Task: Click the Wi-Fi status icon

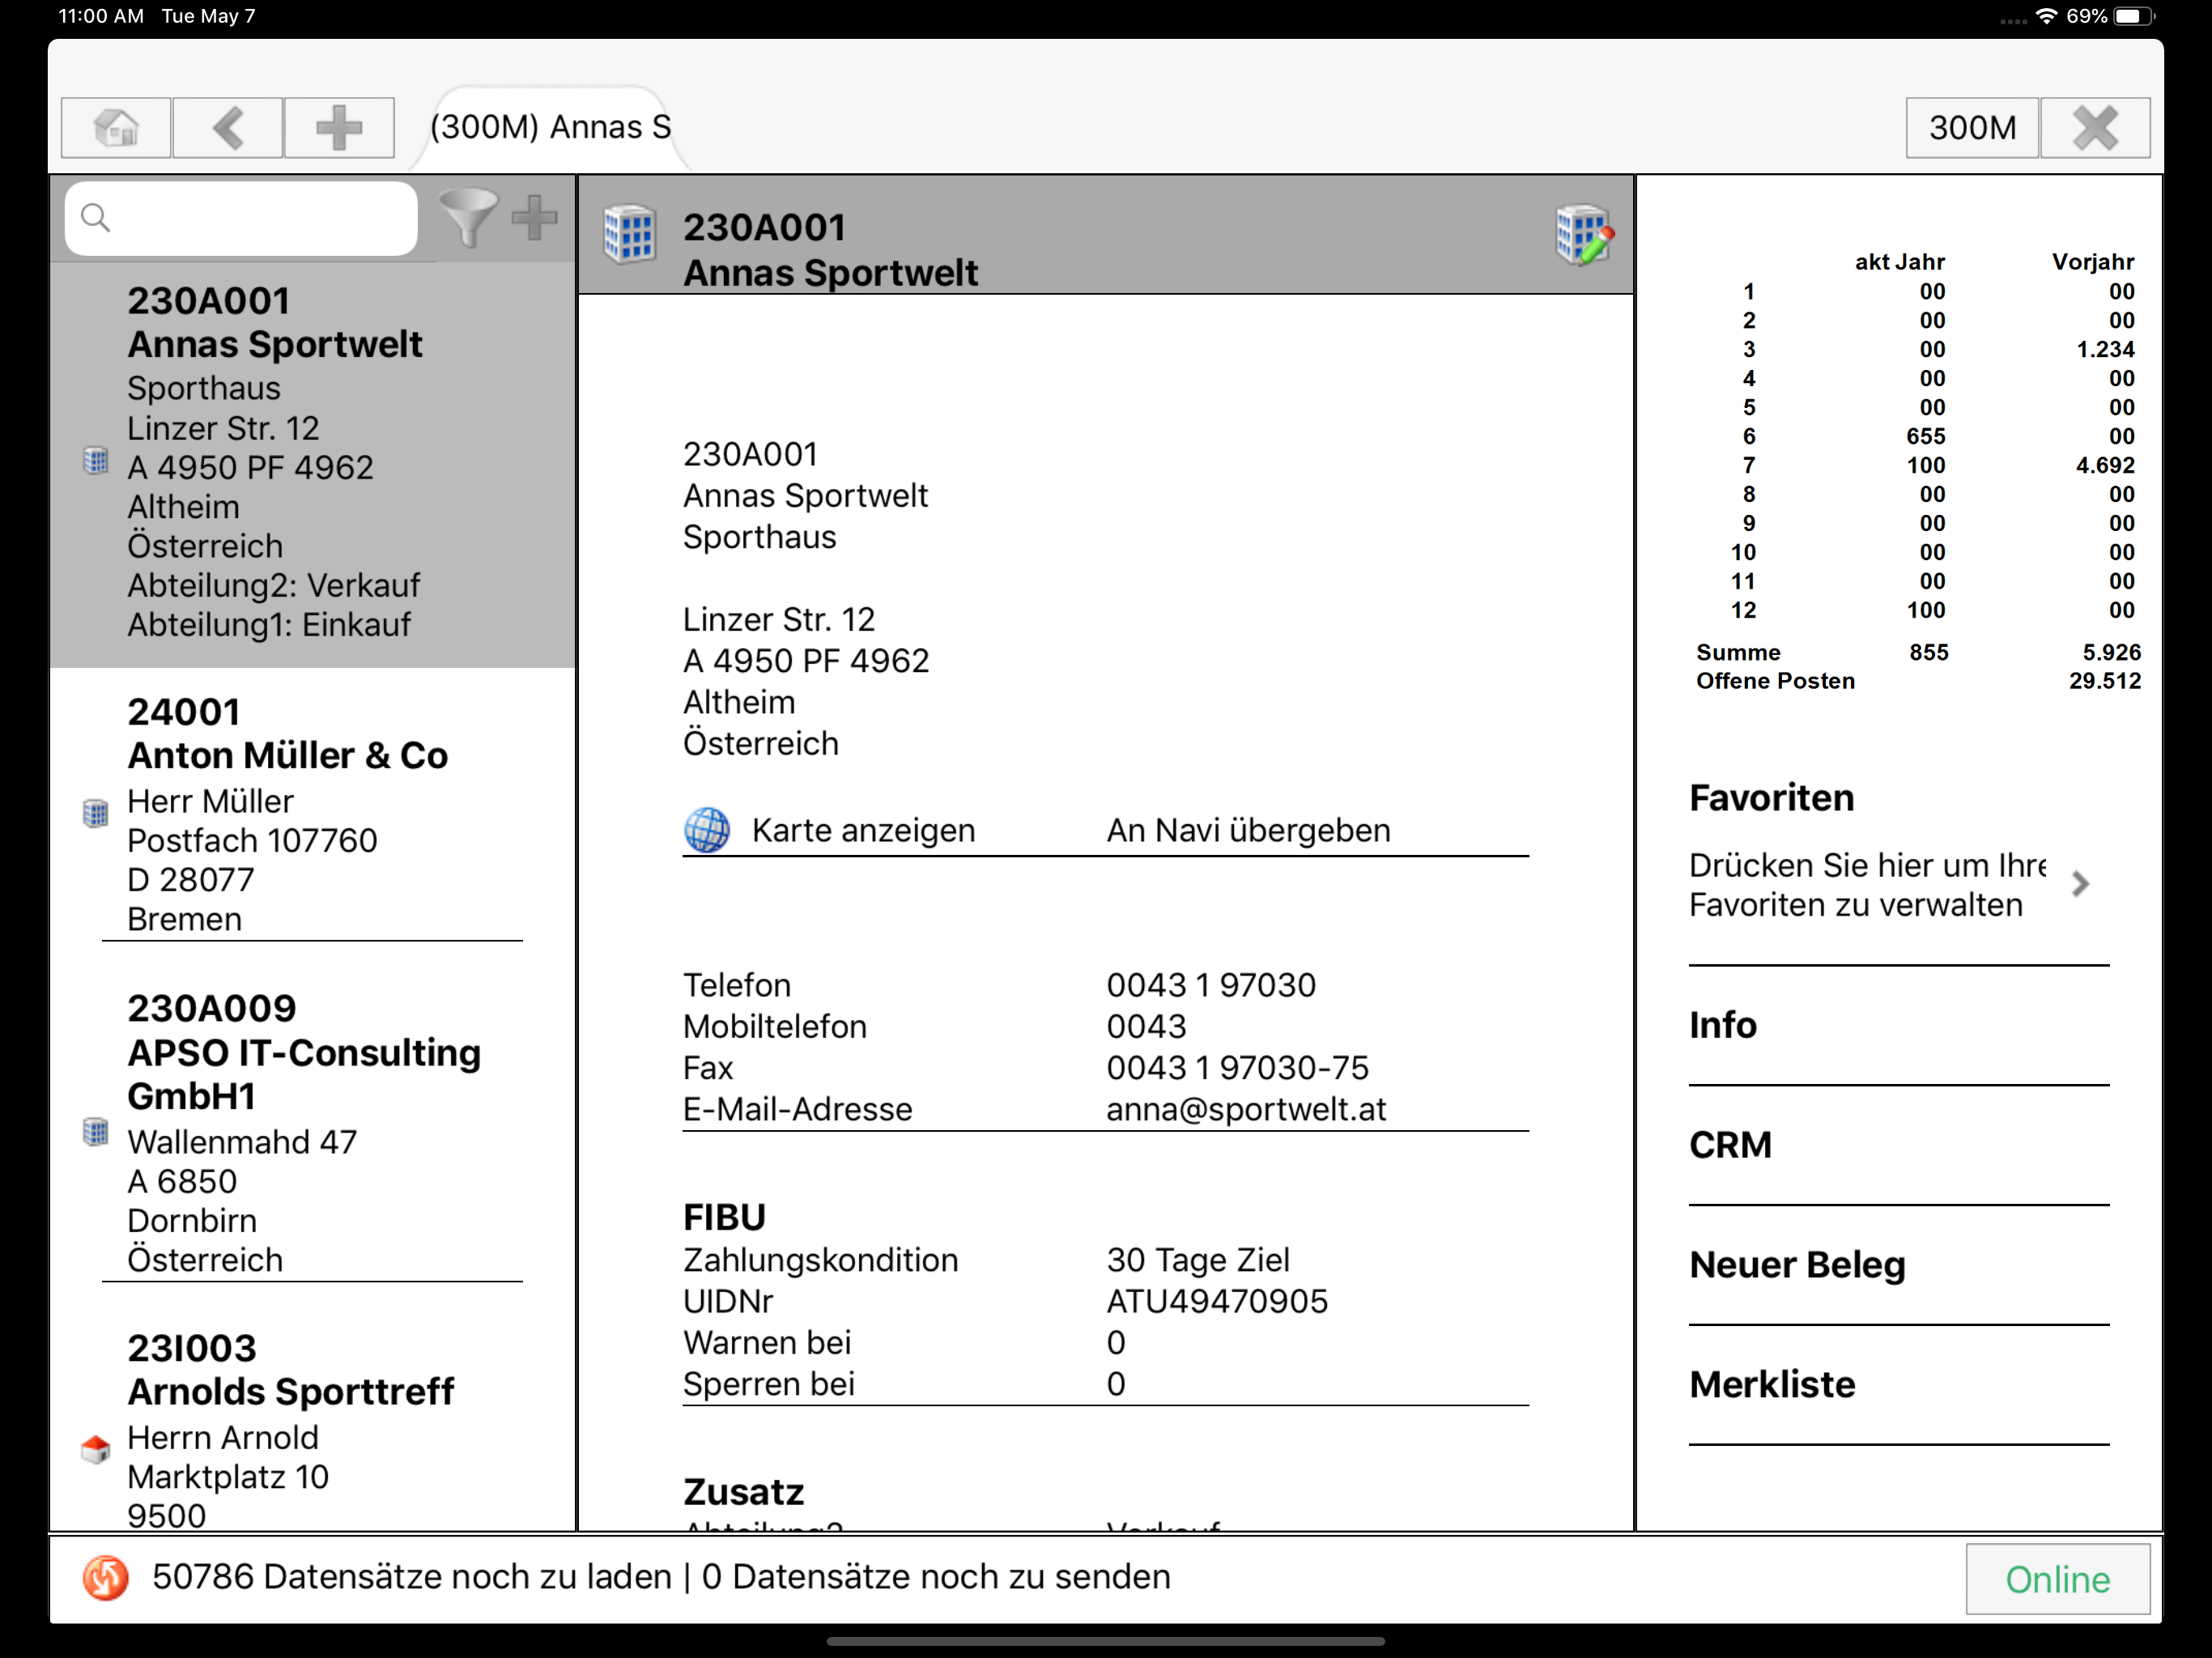Action: tap(2046, 16)
